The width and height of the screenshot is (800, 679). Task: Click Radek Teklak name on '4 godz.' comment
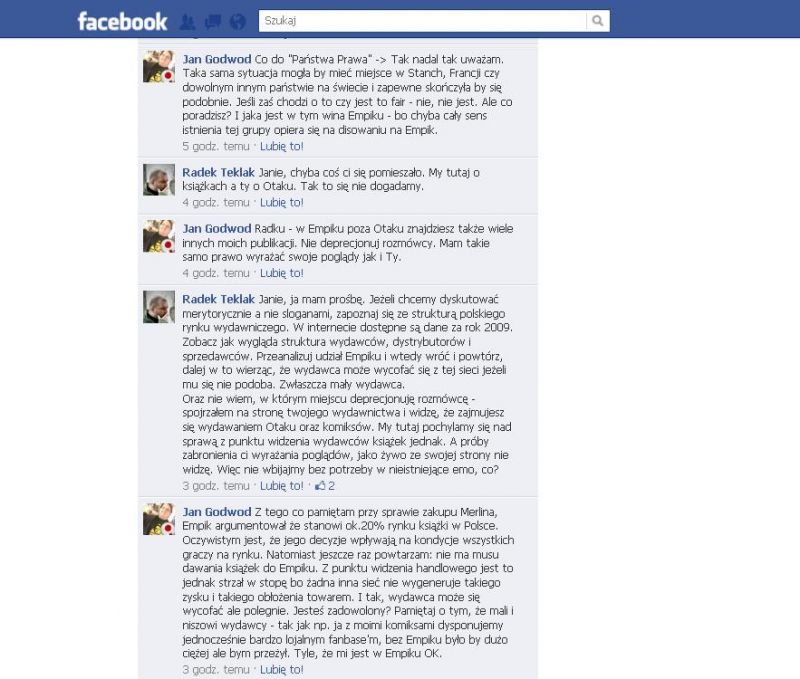[218, 172]
